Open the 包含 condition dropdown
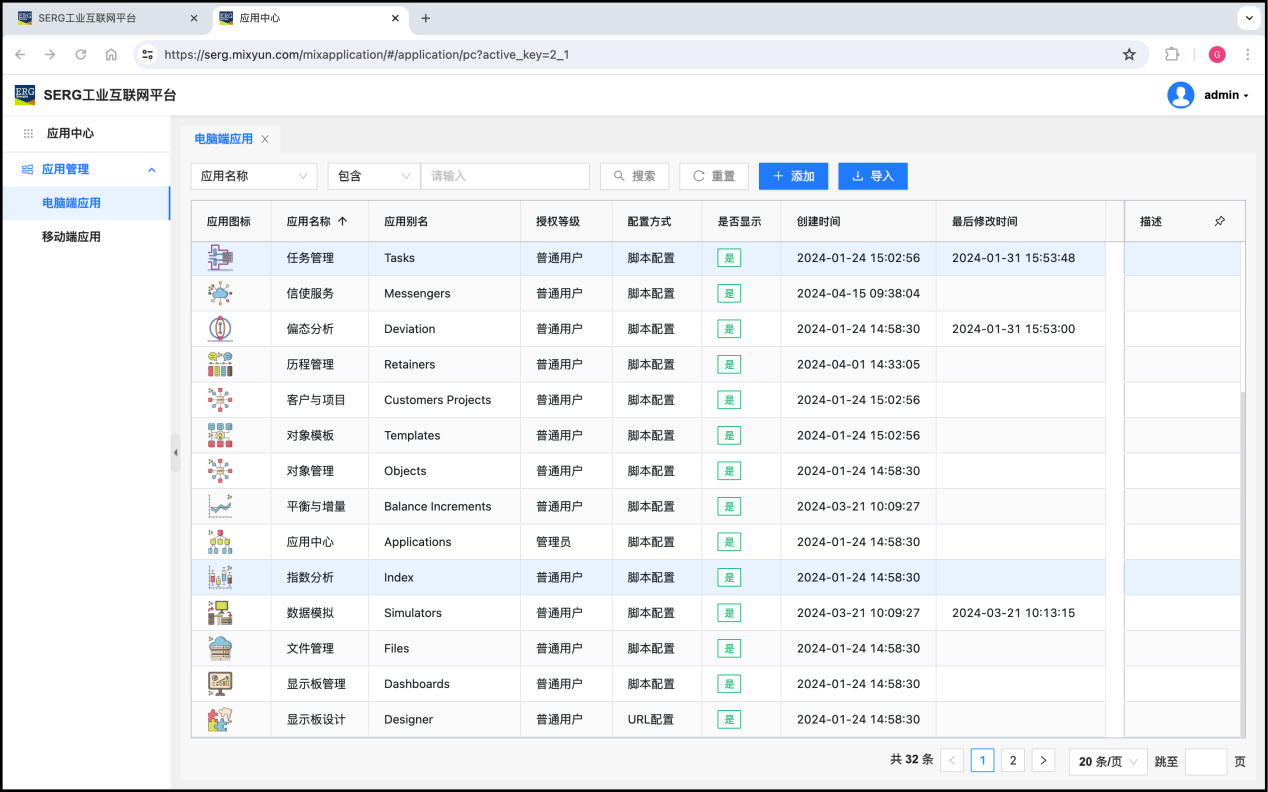 (374, 176)
